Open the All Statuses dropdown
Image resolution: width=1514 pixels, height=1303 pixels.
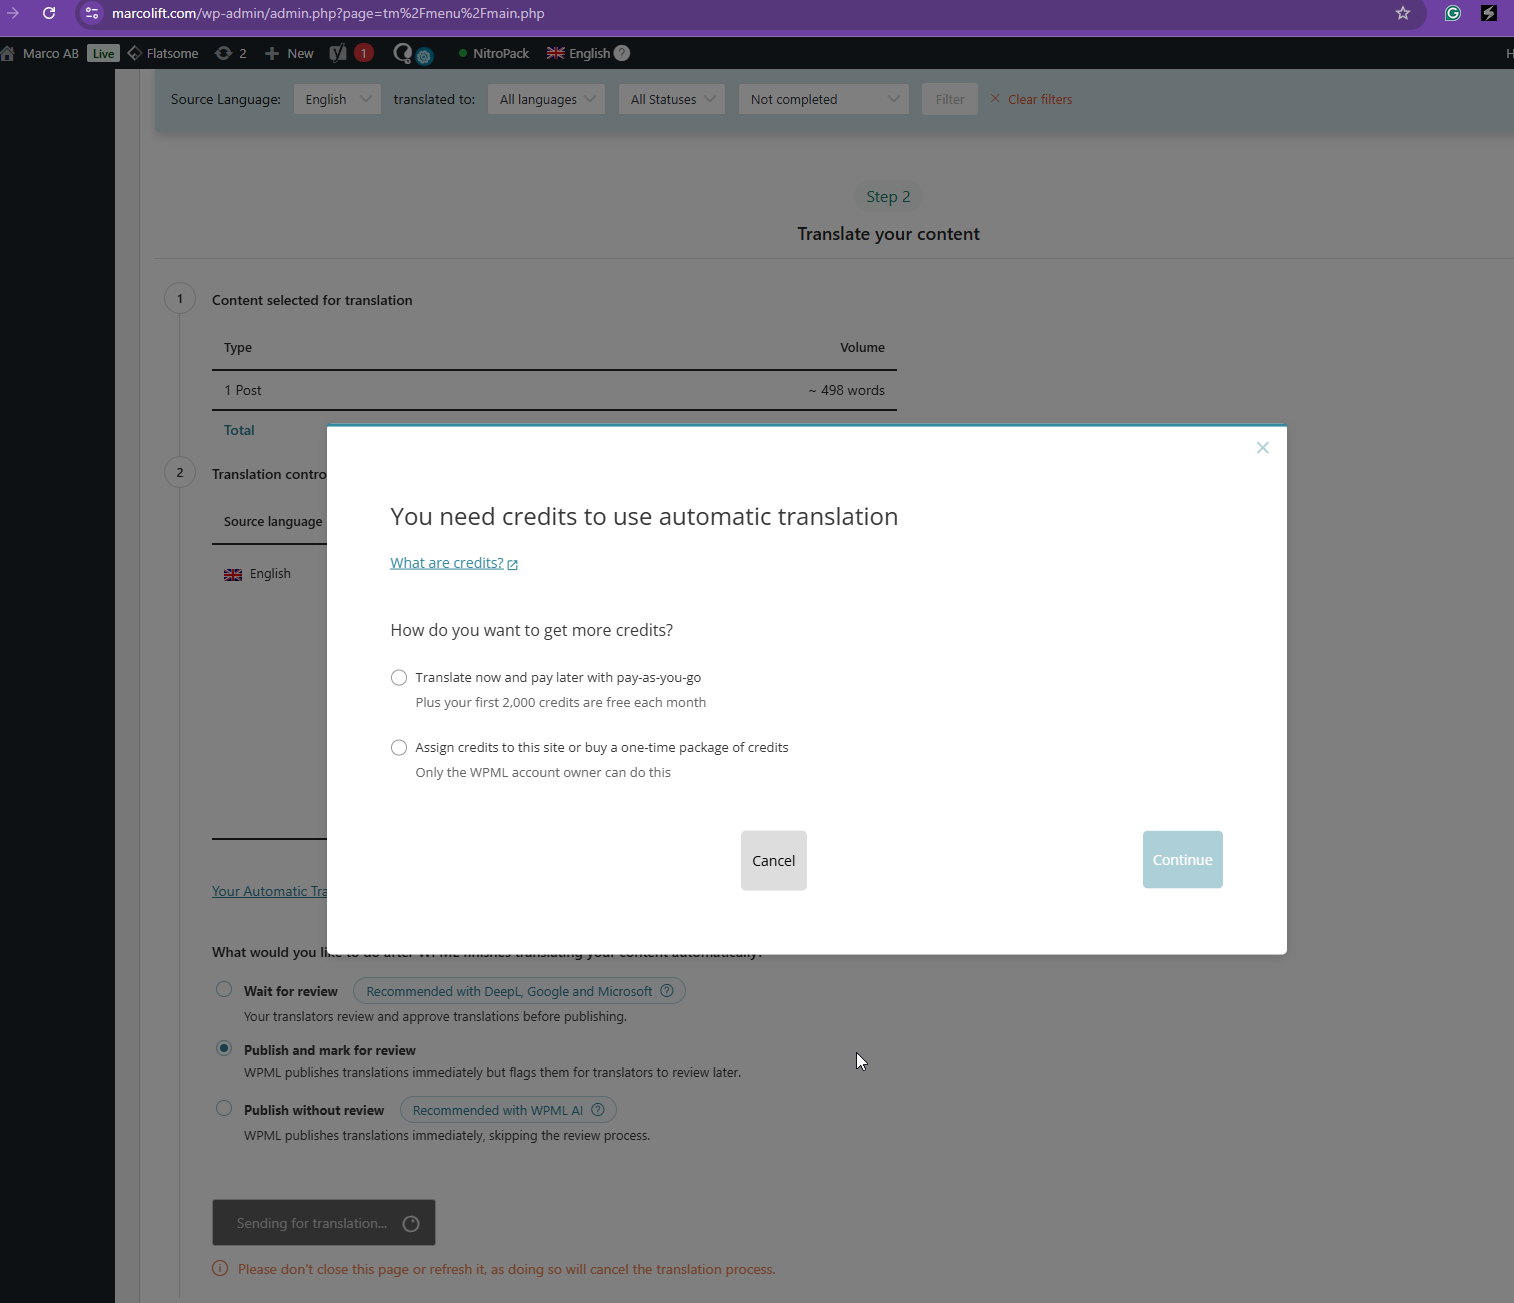point(671,99)
